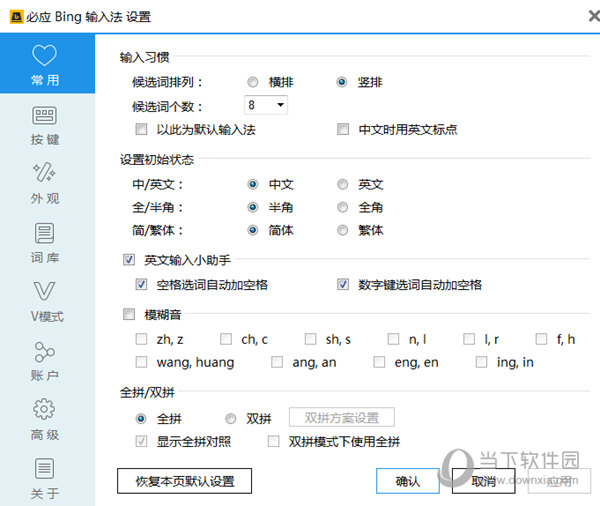The height and width of the screenshot is (506, 600).
Task: Enable the 模糊音 checkbox
Action: click(x=129, y=314)
